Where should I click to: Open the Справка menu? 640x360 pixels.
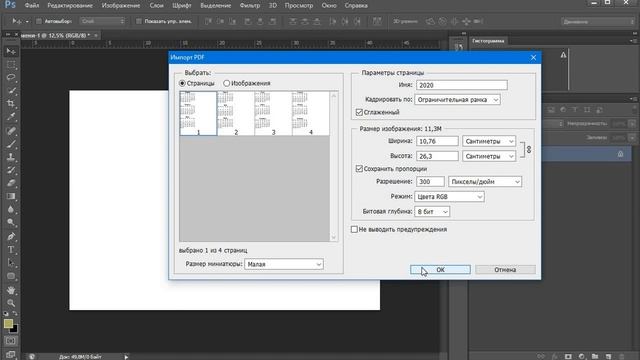356,6
